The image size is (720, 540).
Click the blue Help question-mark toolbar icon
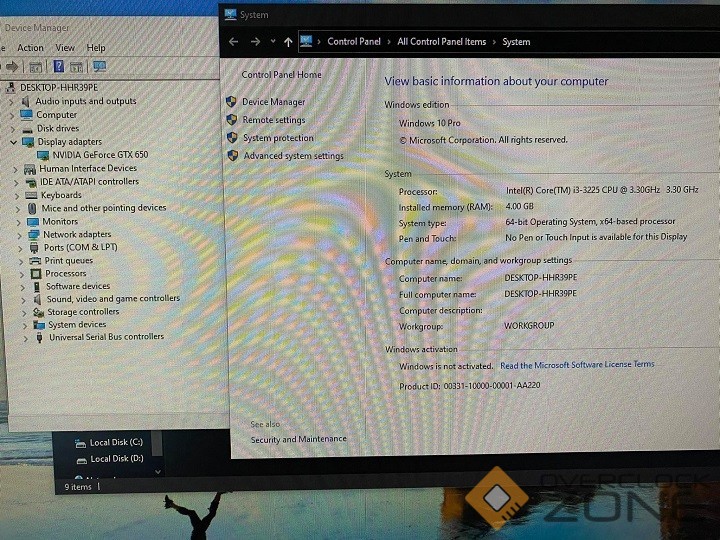pyautogui.click(x=59, y=67)
